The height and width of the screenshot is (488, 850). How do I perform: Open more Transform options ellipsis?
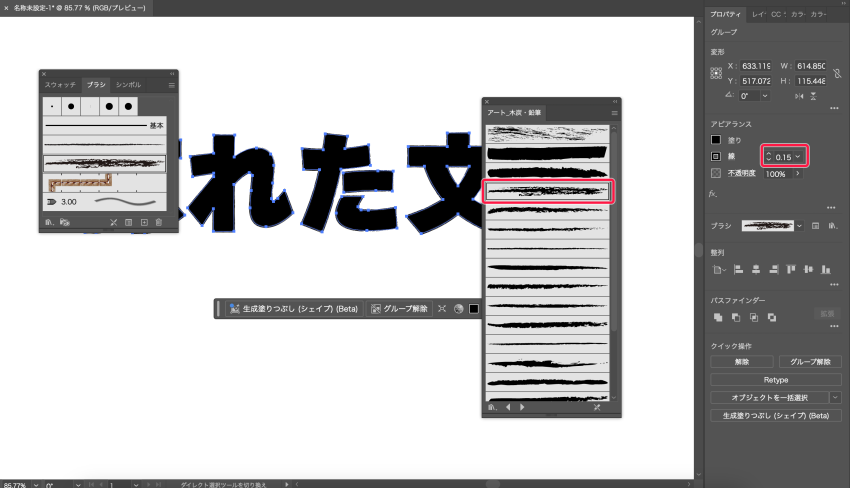tap(834, 108)
